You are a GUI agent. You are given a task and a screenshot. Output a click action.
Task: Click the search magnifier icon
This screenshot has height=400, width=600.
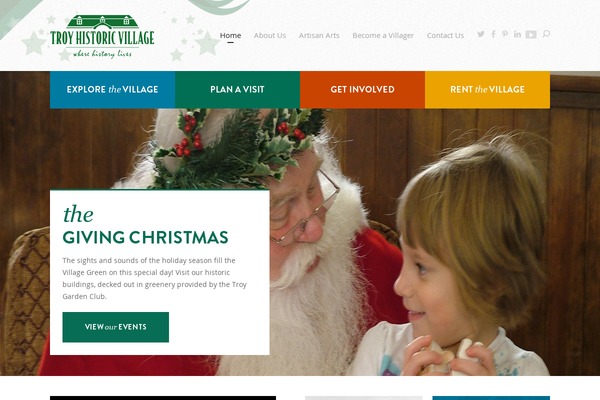click(546, 34)
